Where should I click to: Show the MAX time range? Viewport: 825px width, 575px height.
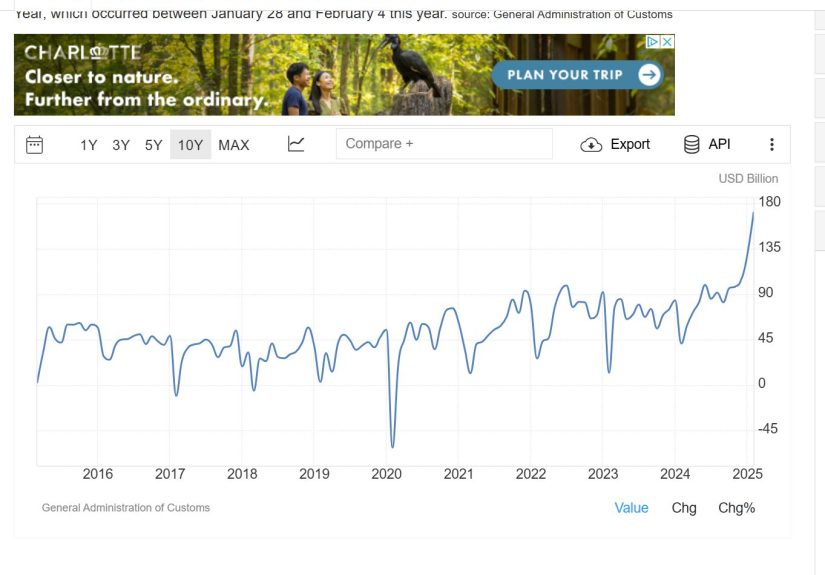234,145
